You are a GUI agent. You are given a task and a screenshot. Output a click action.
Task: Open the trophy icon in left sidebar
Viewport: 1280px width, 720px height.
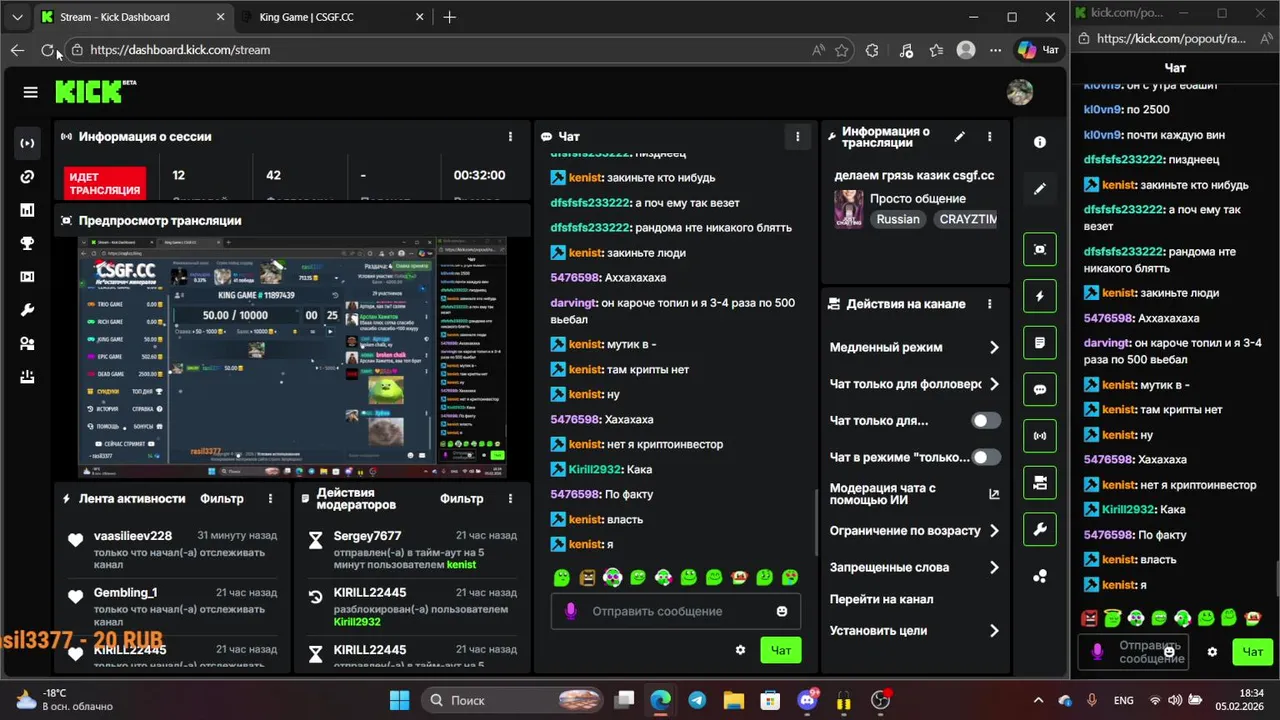pyautogui.click(x=27, y=243)
